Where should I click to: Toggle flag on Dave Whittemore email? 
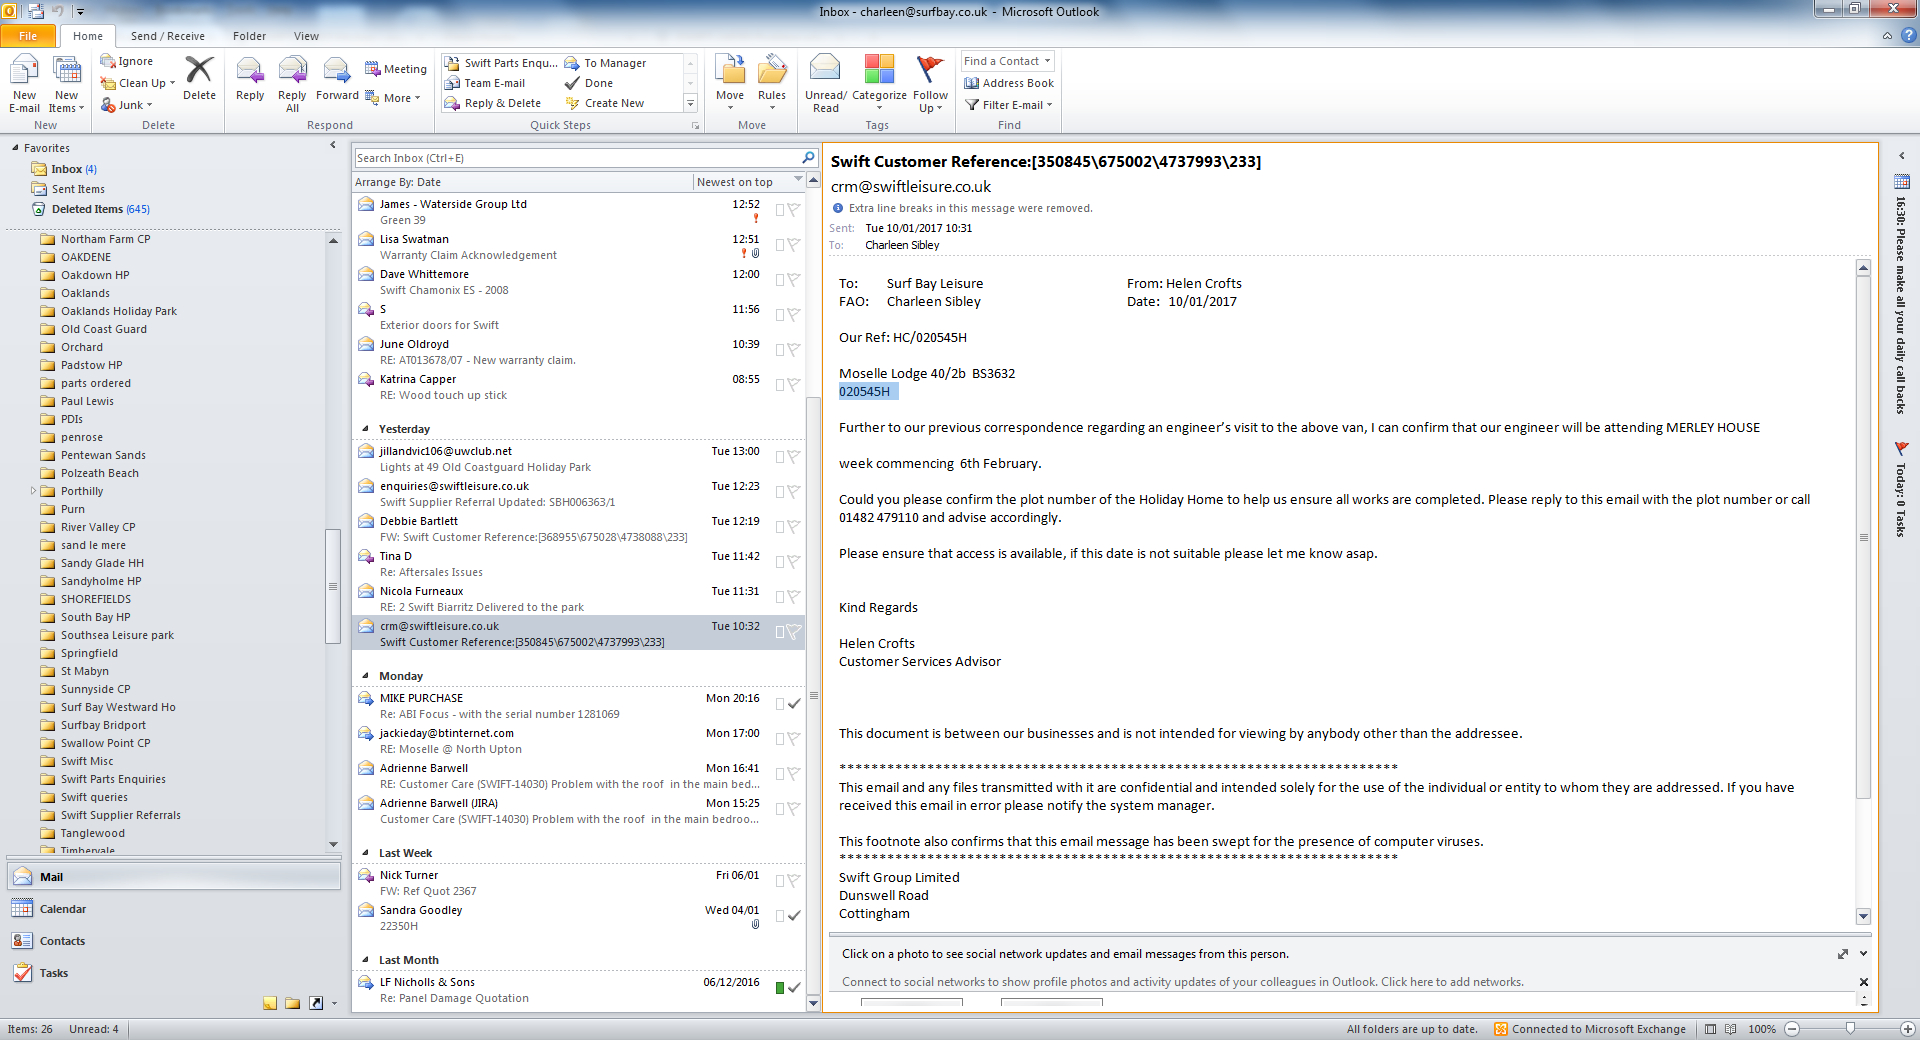coord(794,279)
